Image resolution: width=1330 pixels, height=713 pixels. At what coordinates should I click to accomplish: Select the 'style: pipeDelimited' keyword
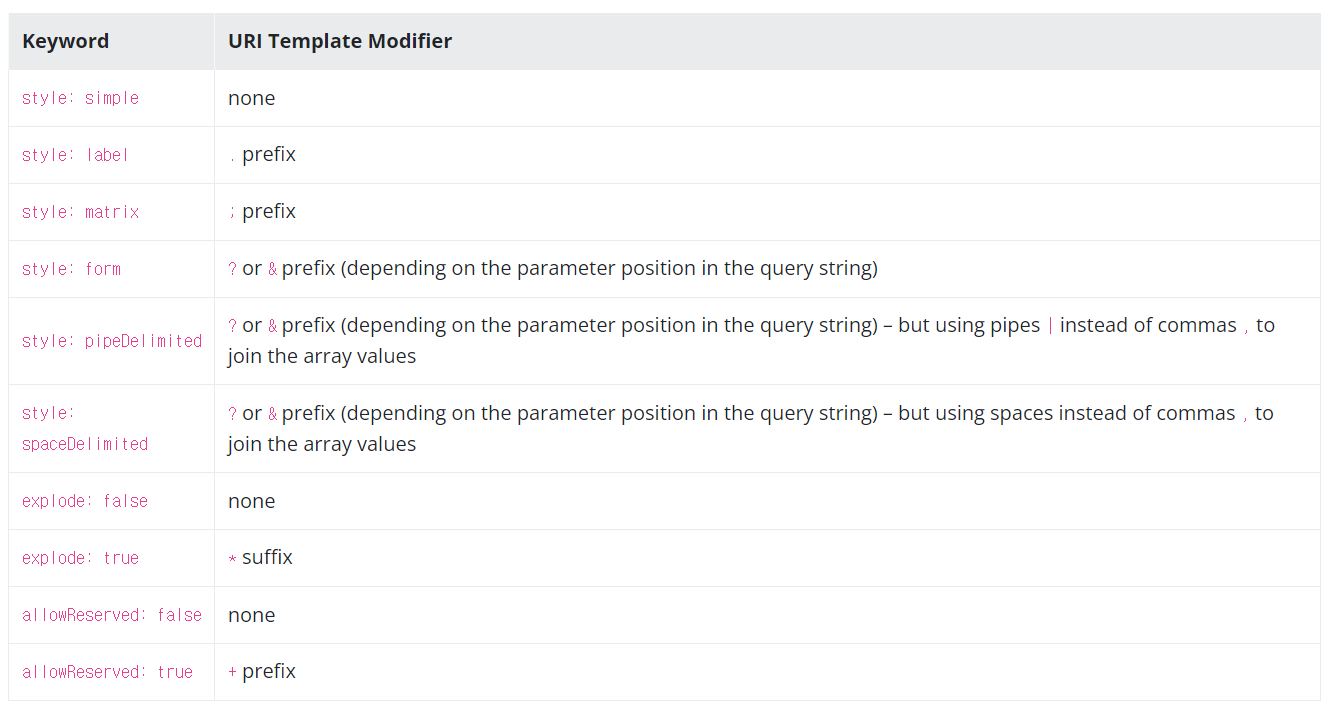point(112,341)
